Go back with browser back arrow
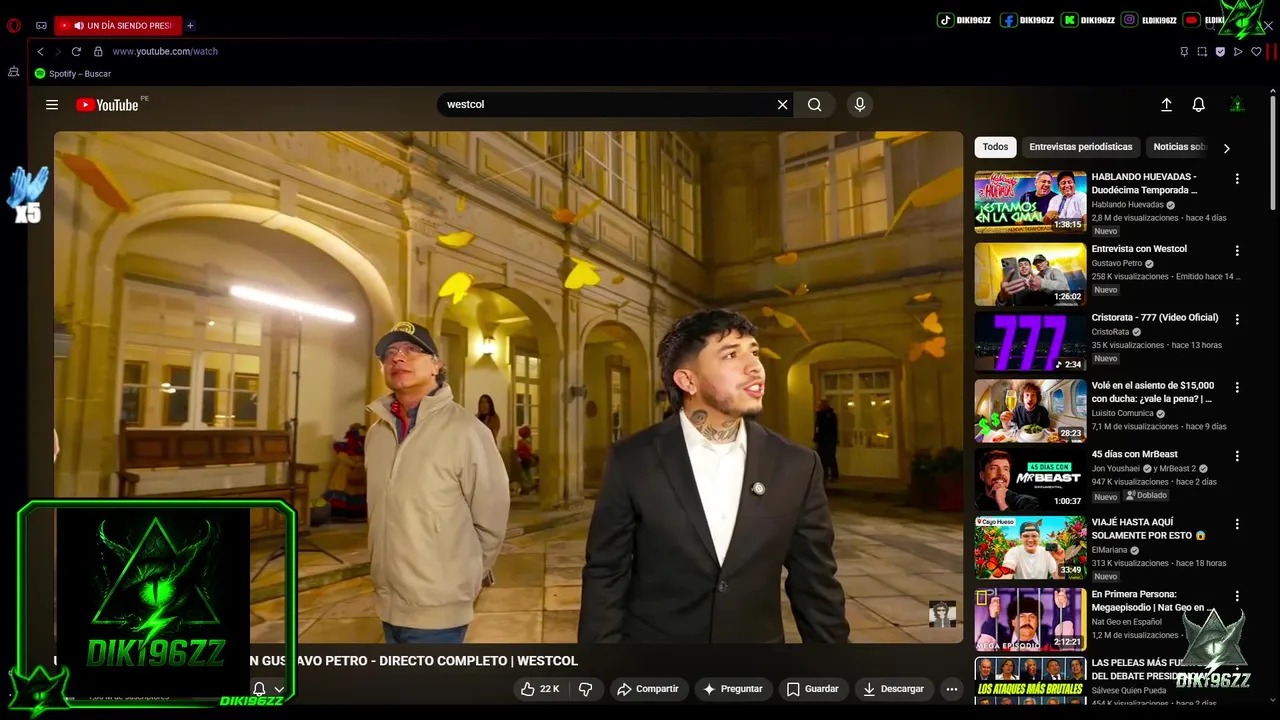This screenshot has height=720, width=1280. (40, 51)
